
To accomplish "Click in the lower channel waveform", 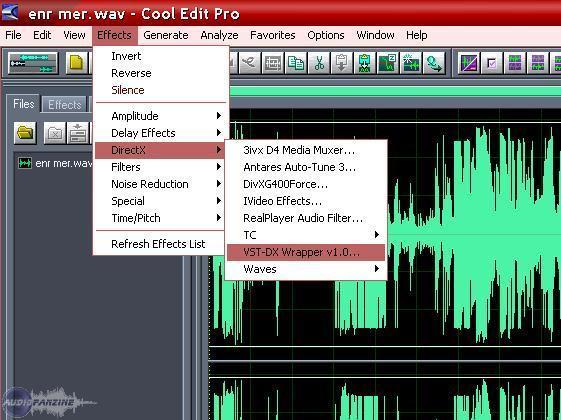I will click(385, 399).
